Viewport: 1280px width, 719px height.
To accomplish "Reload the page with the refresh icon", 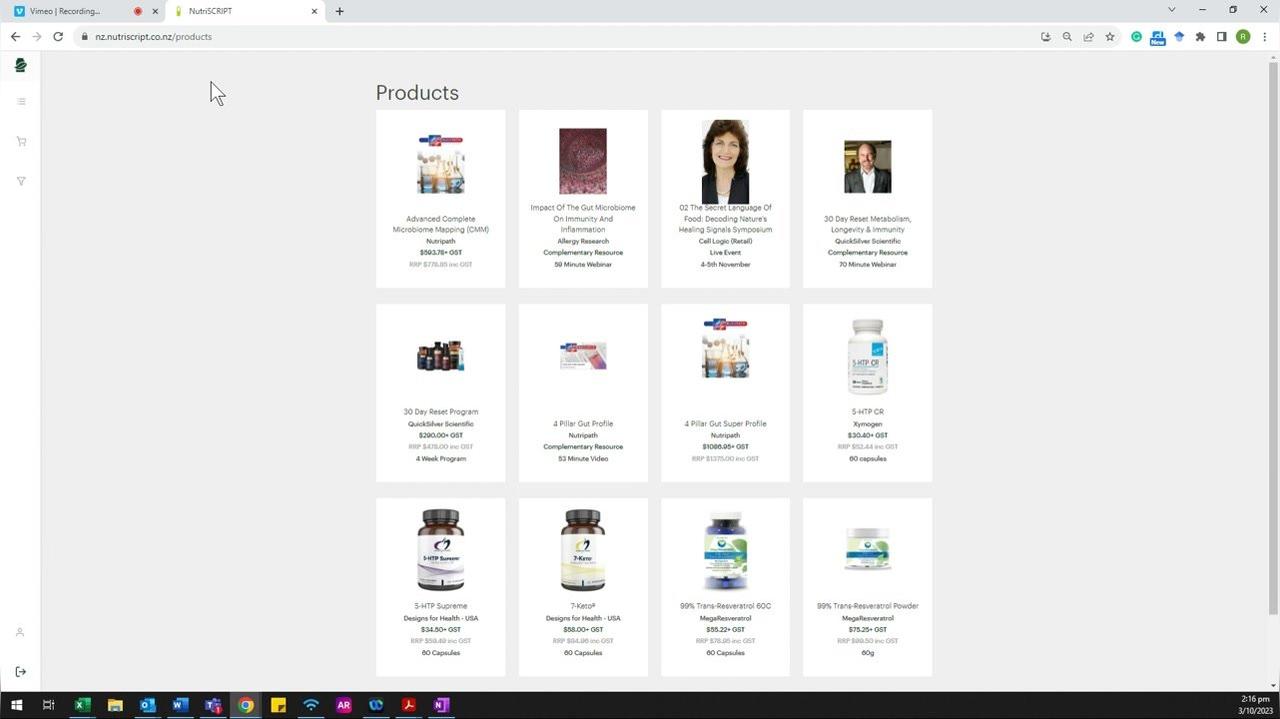I will tap(58, 37).
